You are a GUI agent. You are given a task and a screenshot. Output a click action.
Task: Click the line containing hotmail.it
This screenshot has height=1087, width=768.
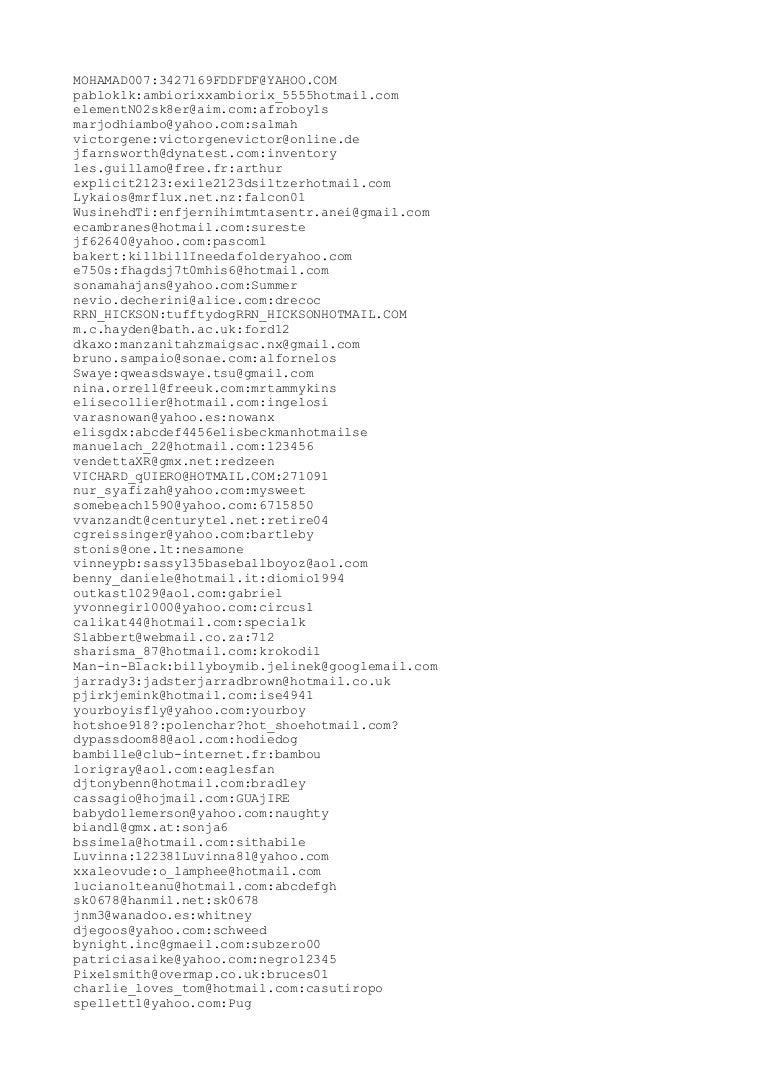coord(208,579)
